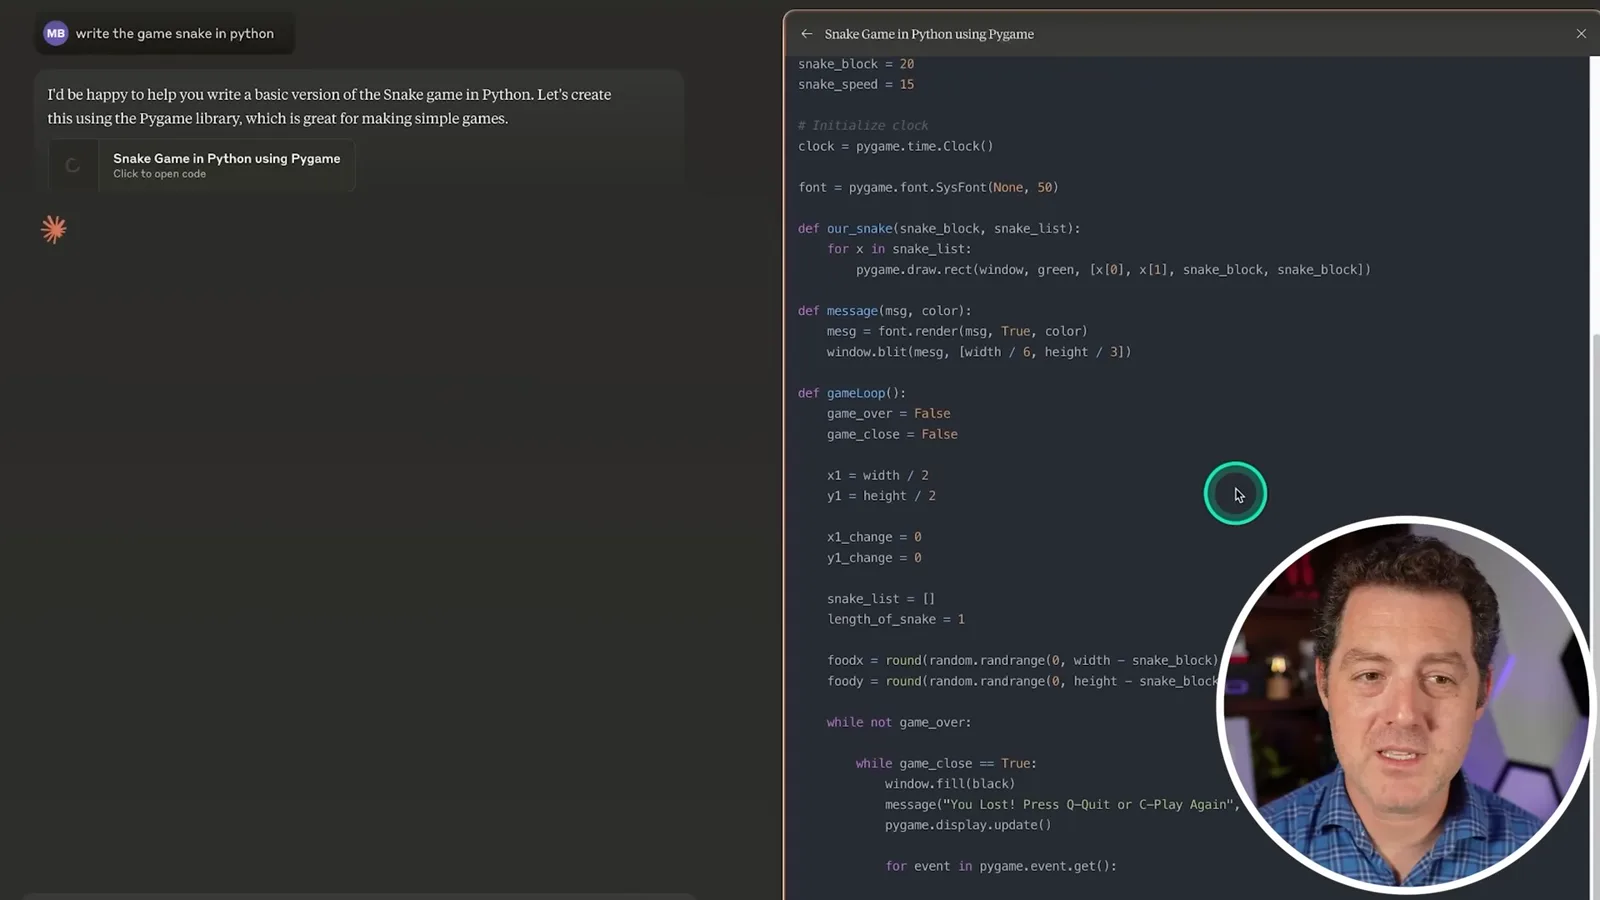Click the 'window.blit(mesg...' line
Screen dimensions: 1600x900
[979, 352]
